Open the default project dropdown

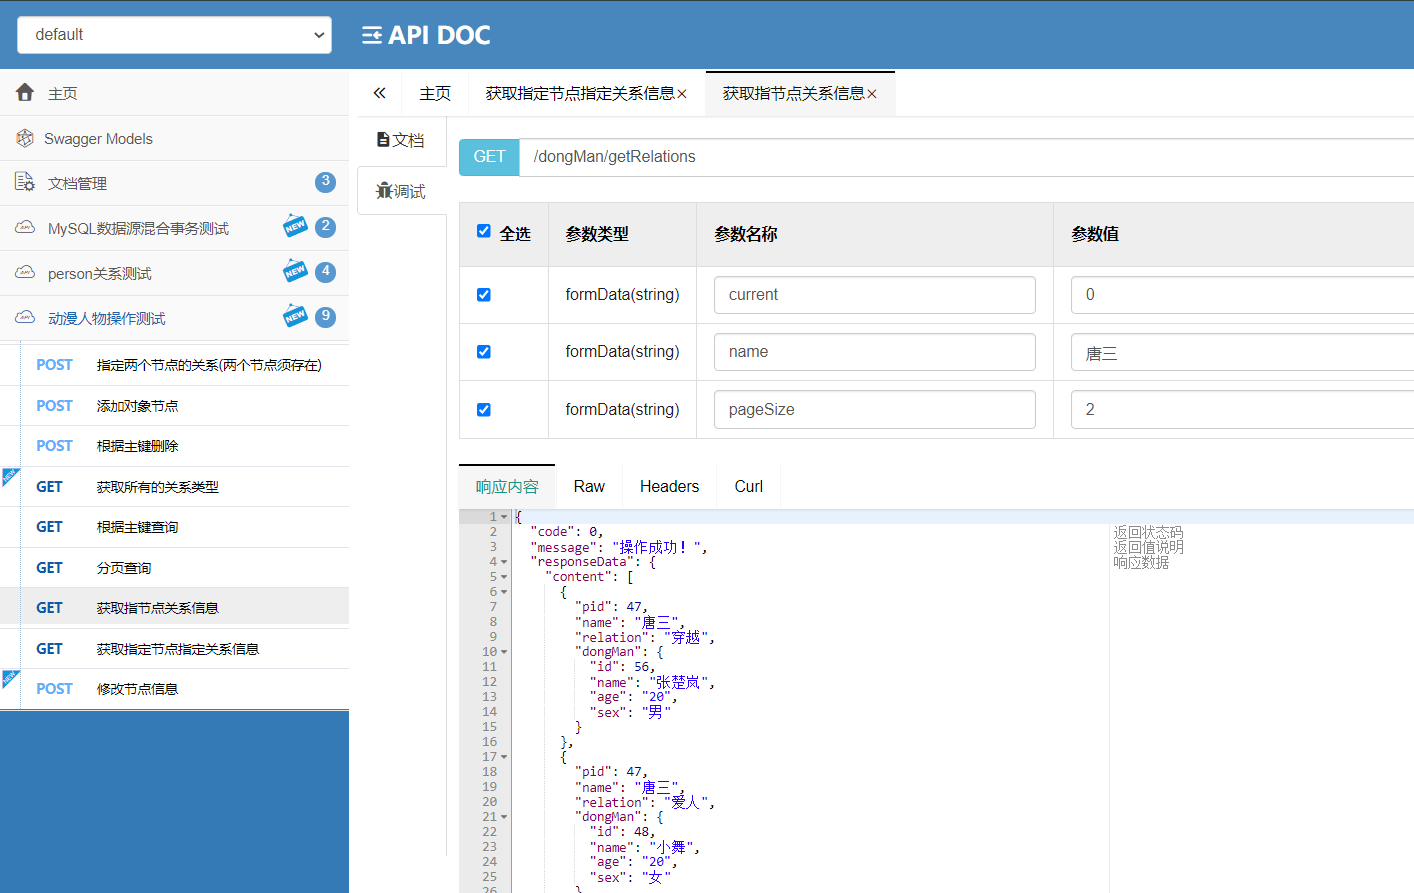pos(174,34)
